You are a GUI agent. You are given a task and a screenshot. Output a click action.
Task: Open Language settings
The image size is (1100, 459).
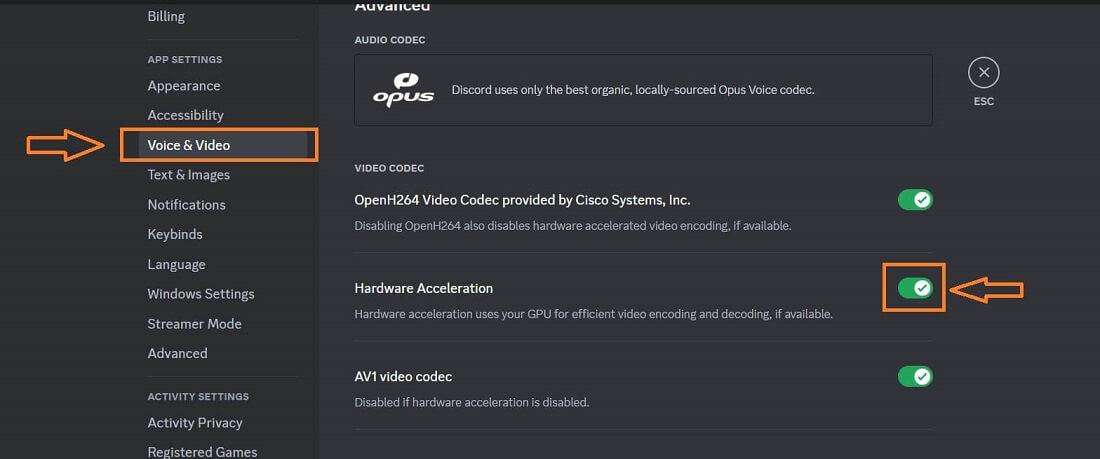pos(177,264)
